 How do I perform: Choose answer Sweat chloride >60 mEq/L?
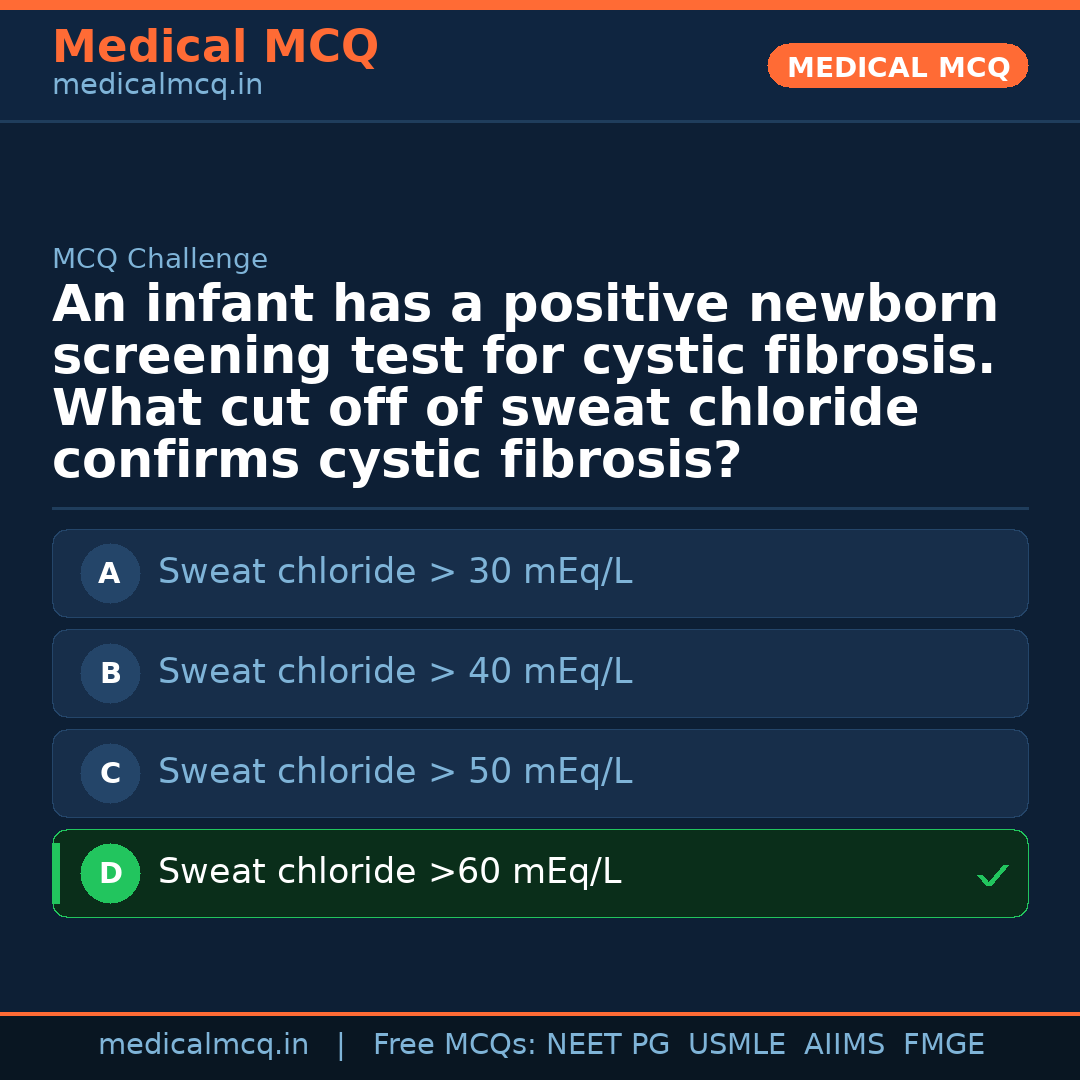pyautogui.click(x=390, y=872)
